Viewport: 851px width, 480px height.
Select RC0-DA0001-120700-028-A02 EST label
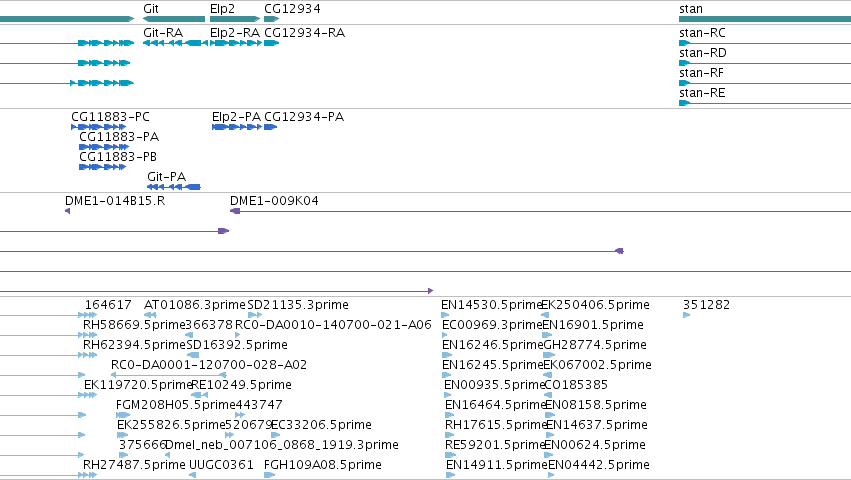point(209,365)
